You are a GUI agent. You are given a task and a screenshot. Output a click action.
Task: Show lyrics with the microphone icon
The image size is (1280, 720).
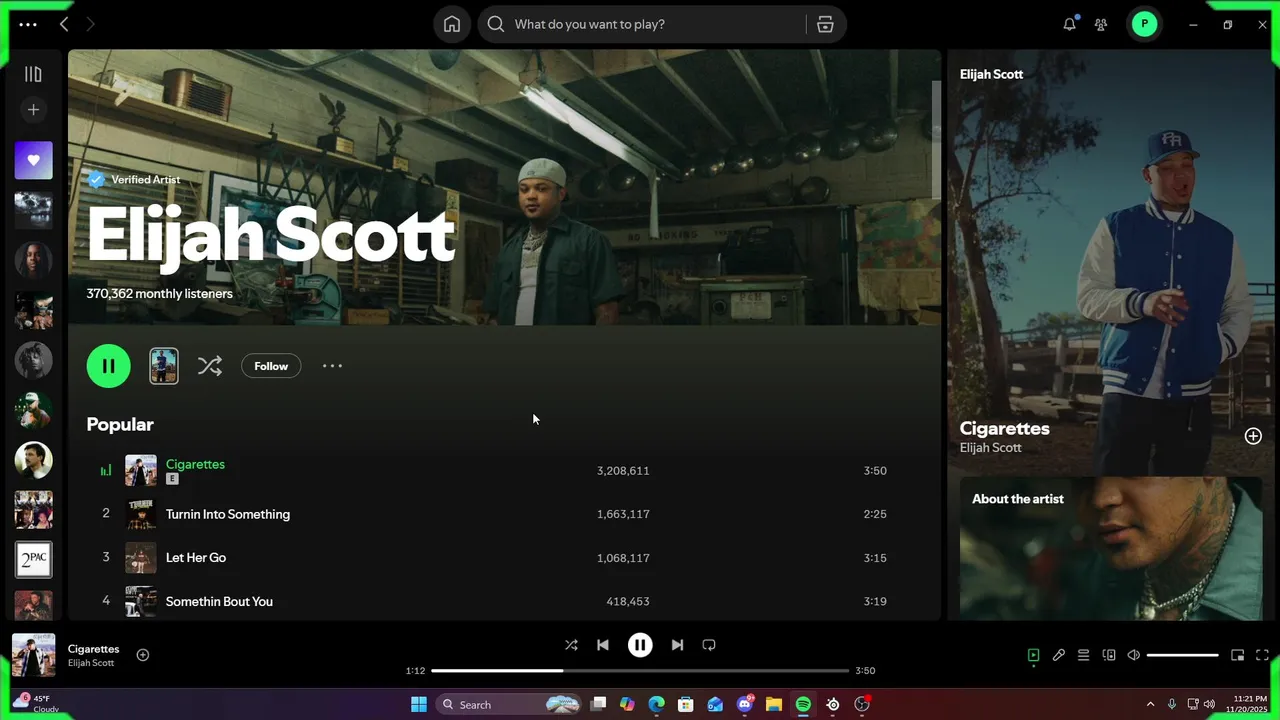pos(1059,655)
